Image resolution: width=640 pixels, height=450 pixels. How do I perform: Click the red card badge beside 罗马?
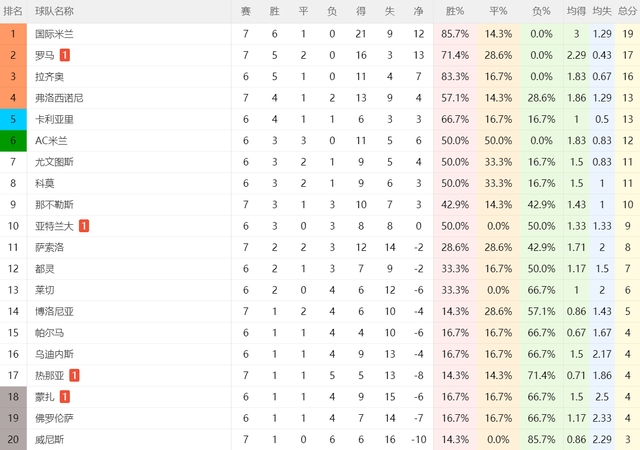[x=64, y=55]
